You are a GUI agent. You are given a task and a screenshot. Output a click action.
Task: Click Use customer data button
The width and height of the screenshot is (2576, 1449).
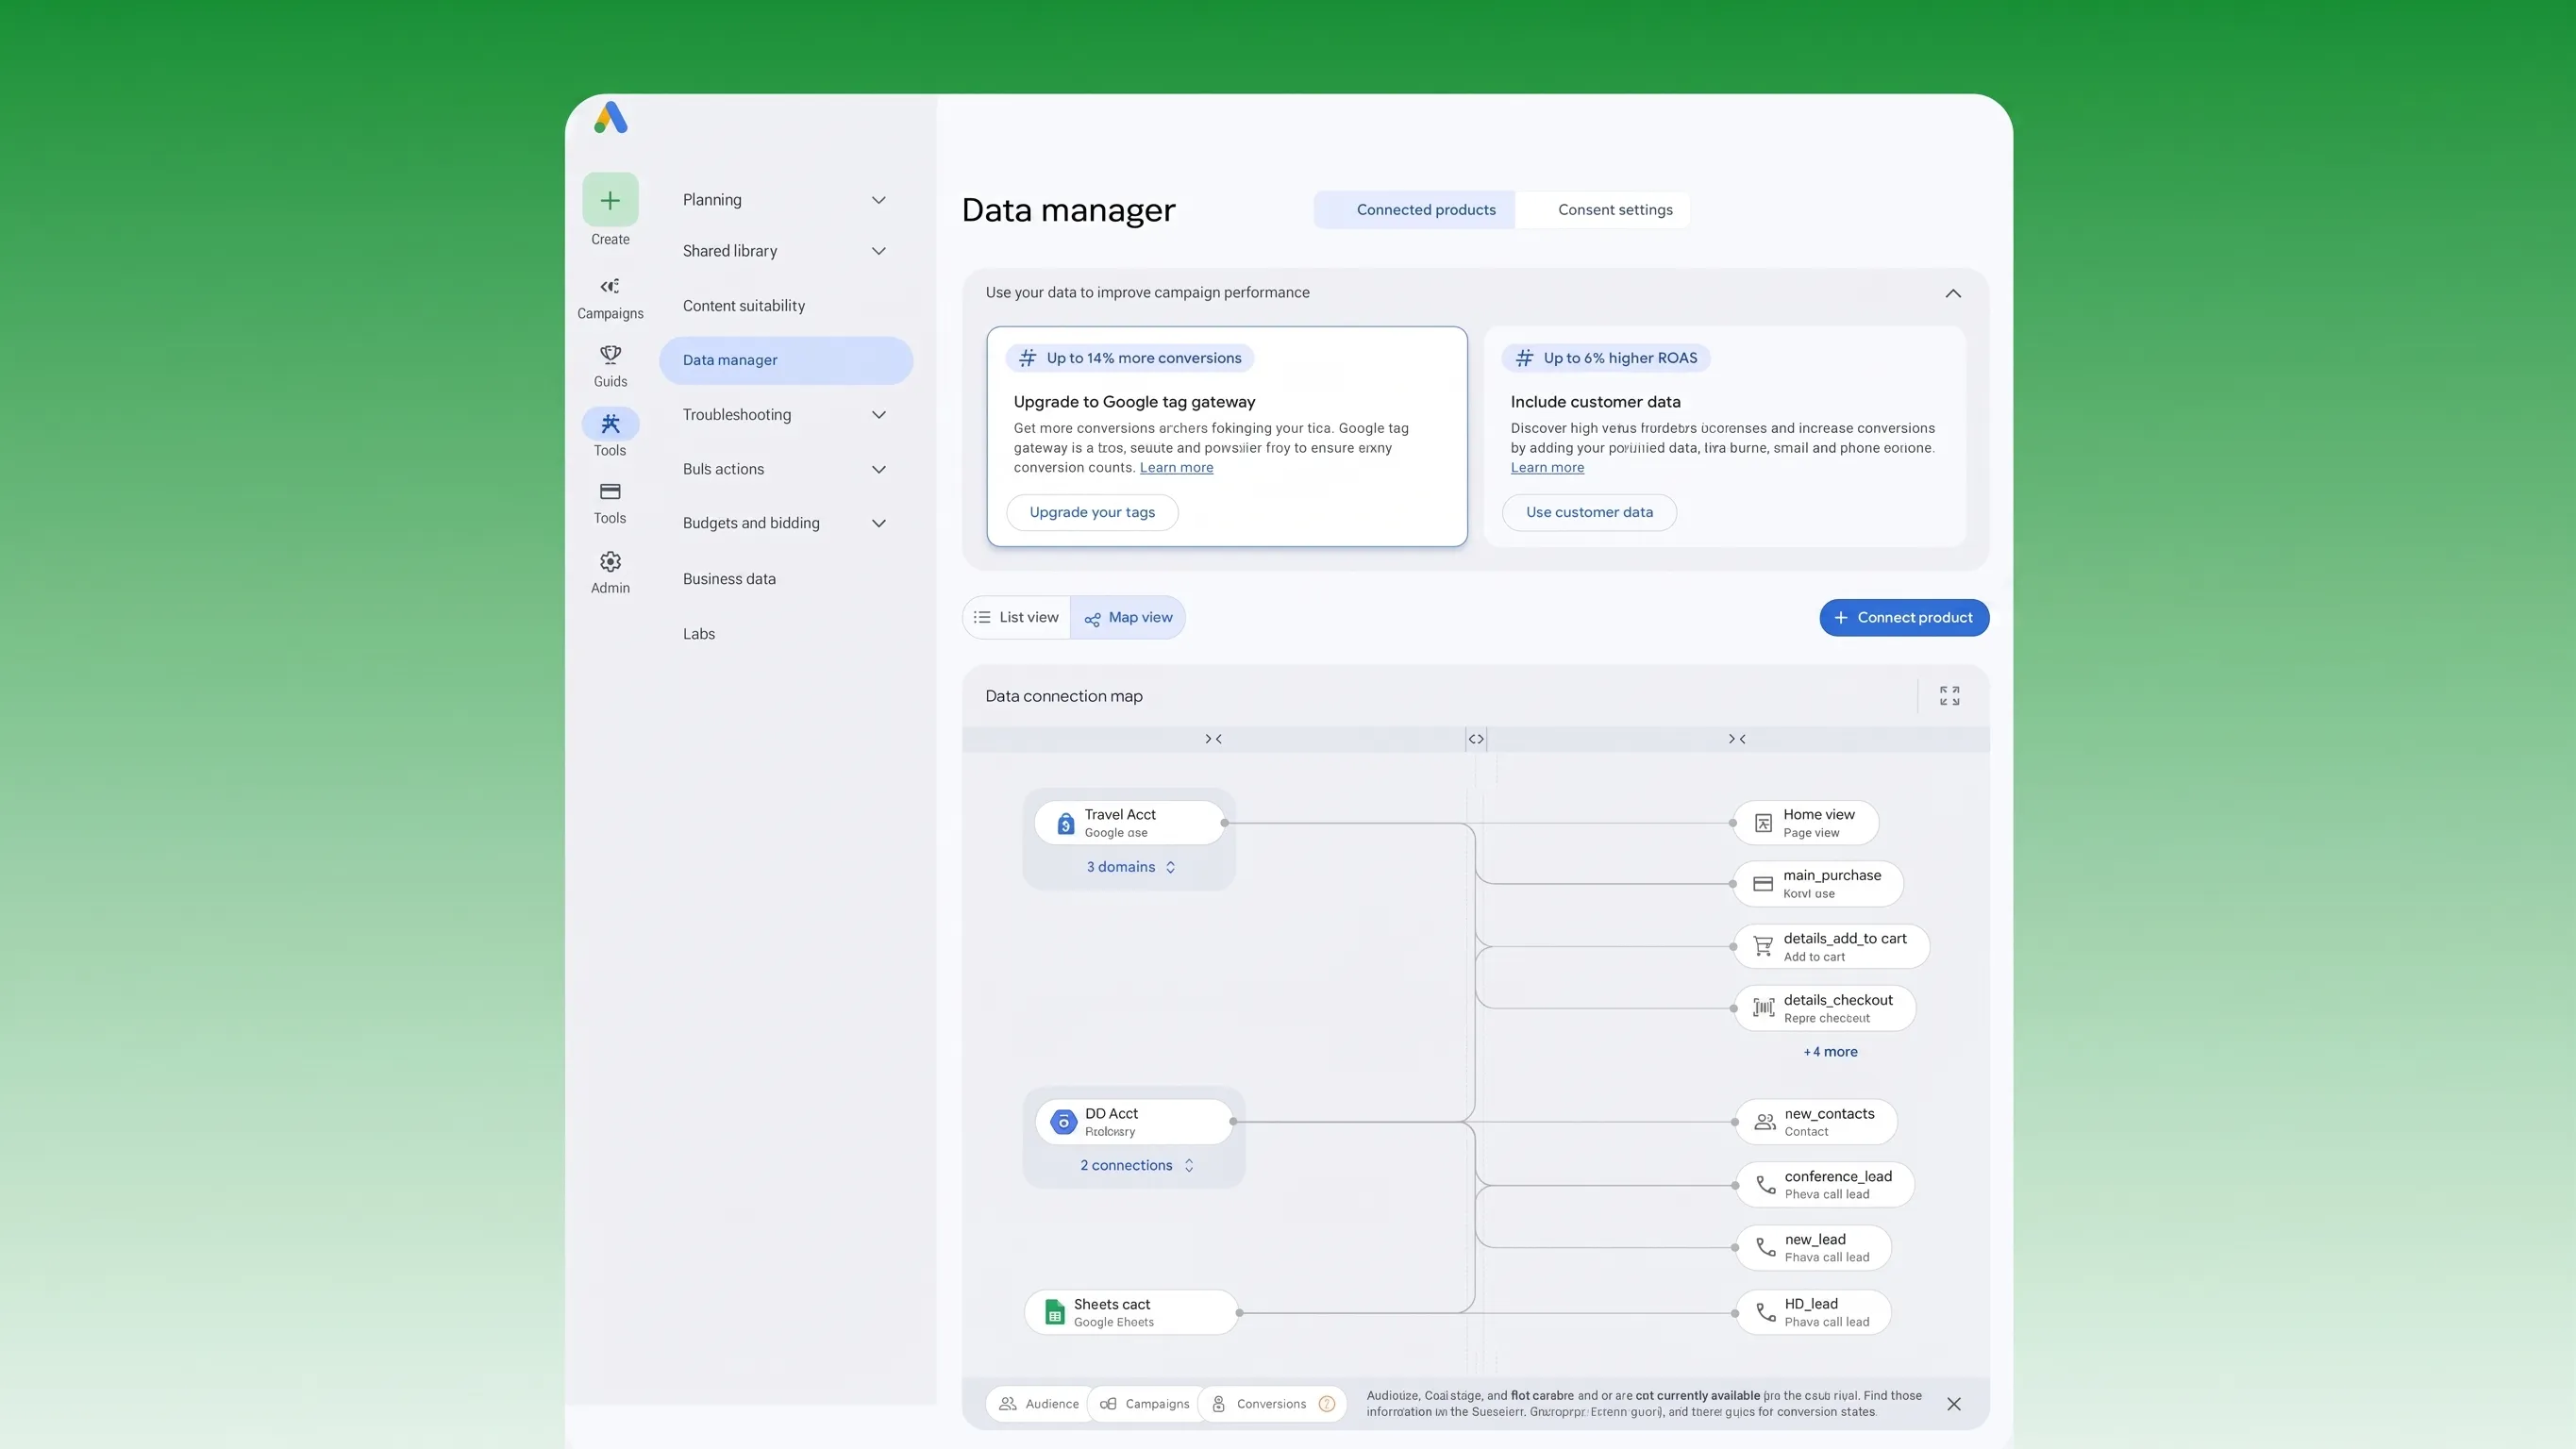pos(1589,512)
